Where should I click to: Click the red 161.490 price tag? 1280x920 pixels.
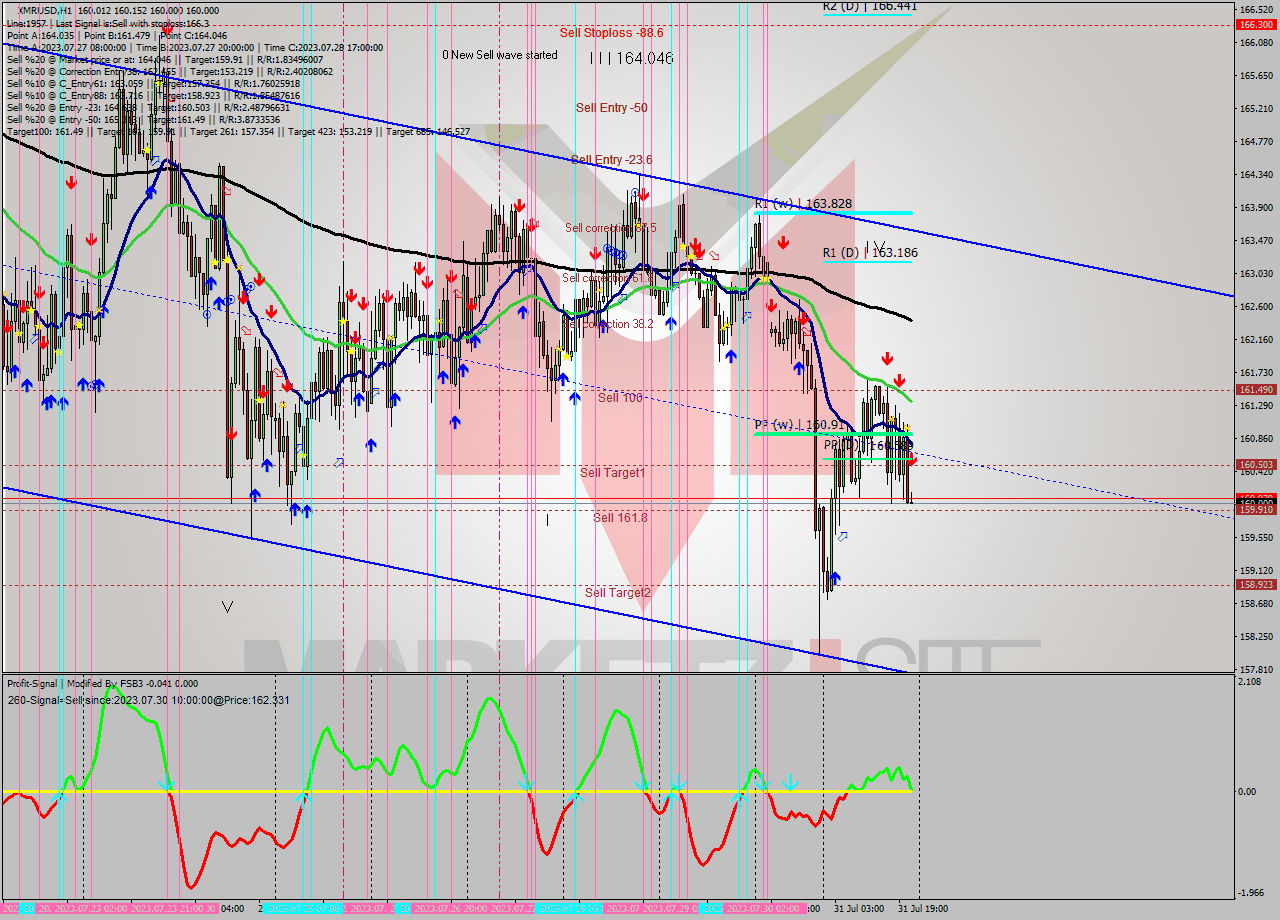point(1254,390)
